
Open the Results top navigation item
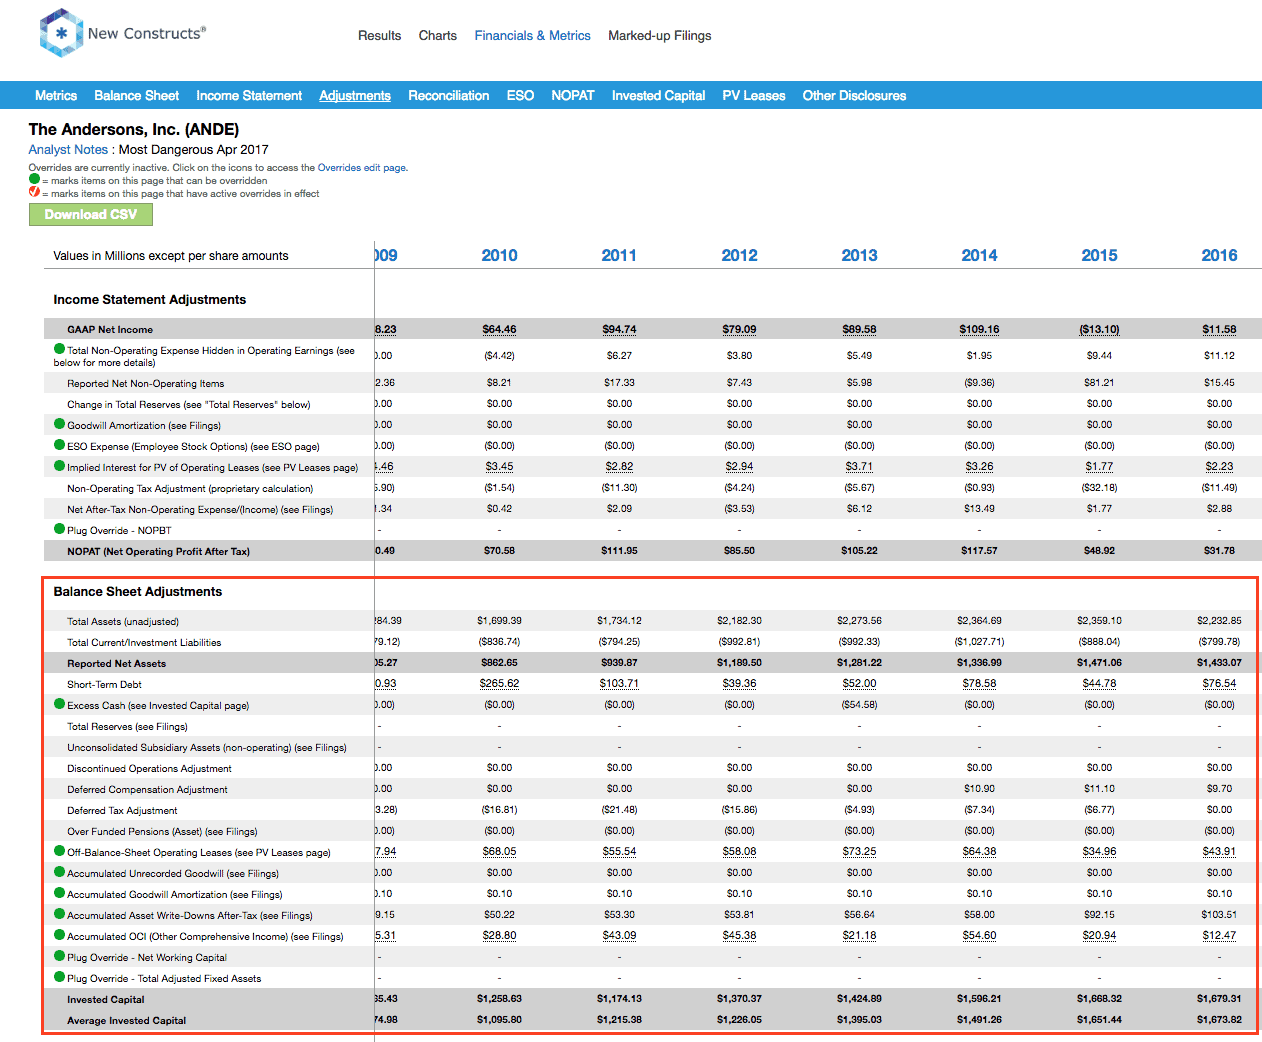[380, 36]
